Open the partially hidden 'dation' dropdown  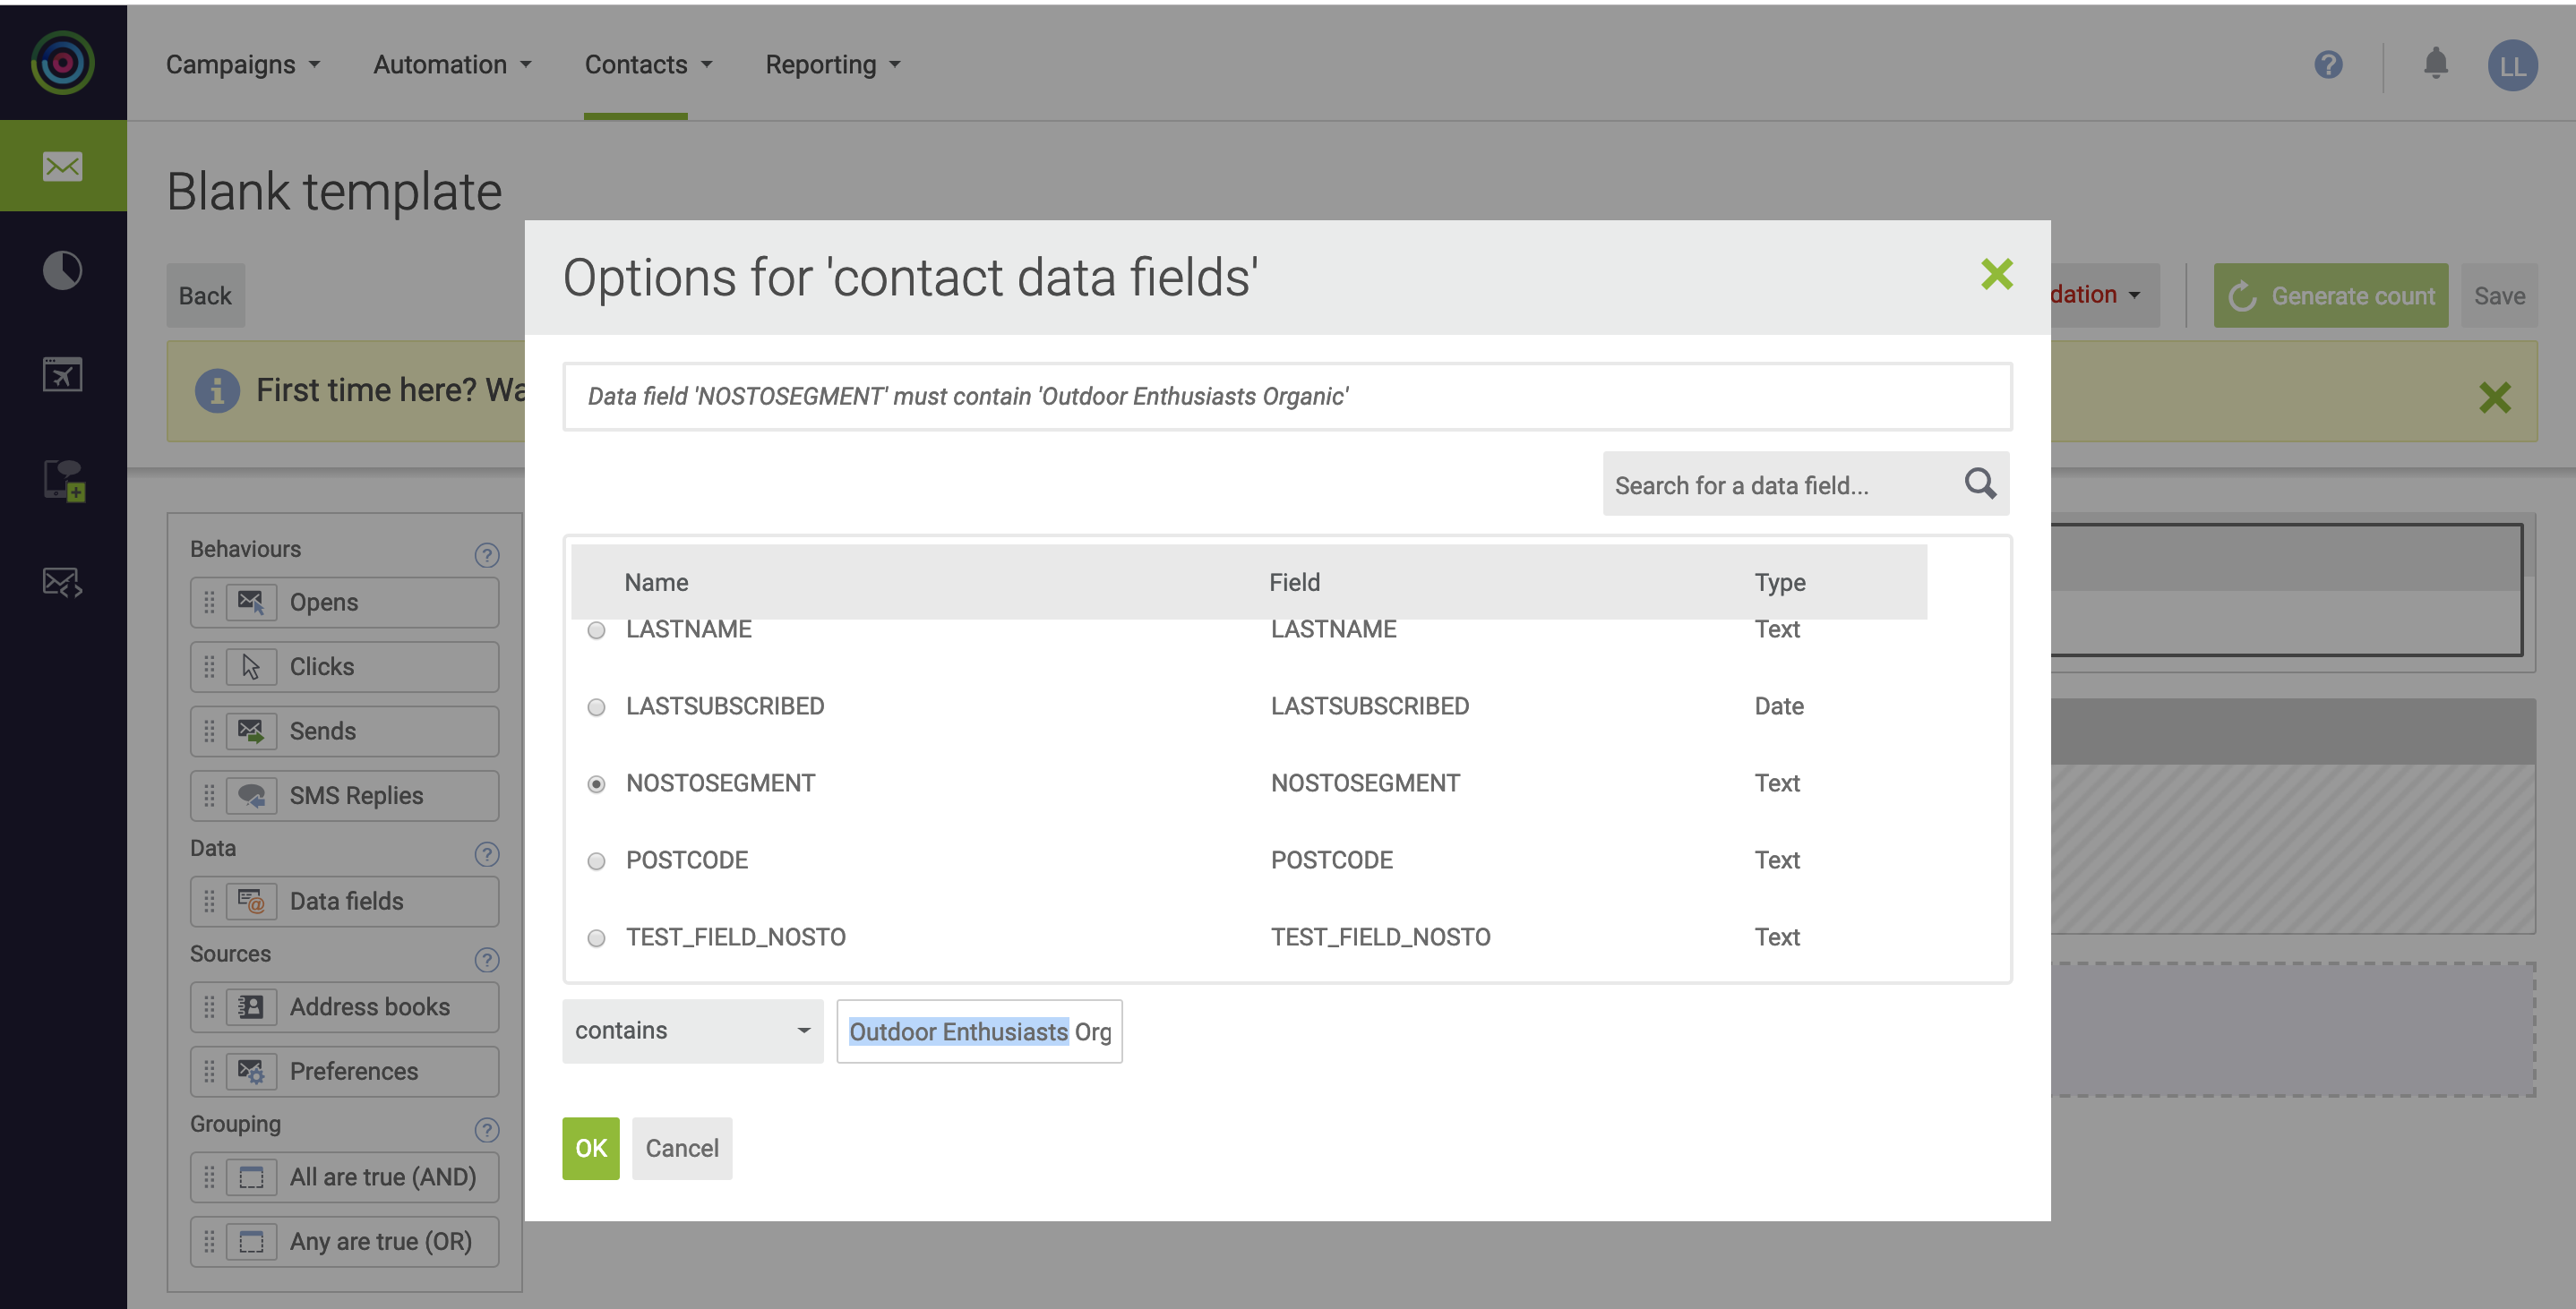click(2105, 295)
